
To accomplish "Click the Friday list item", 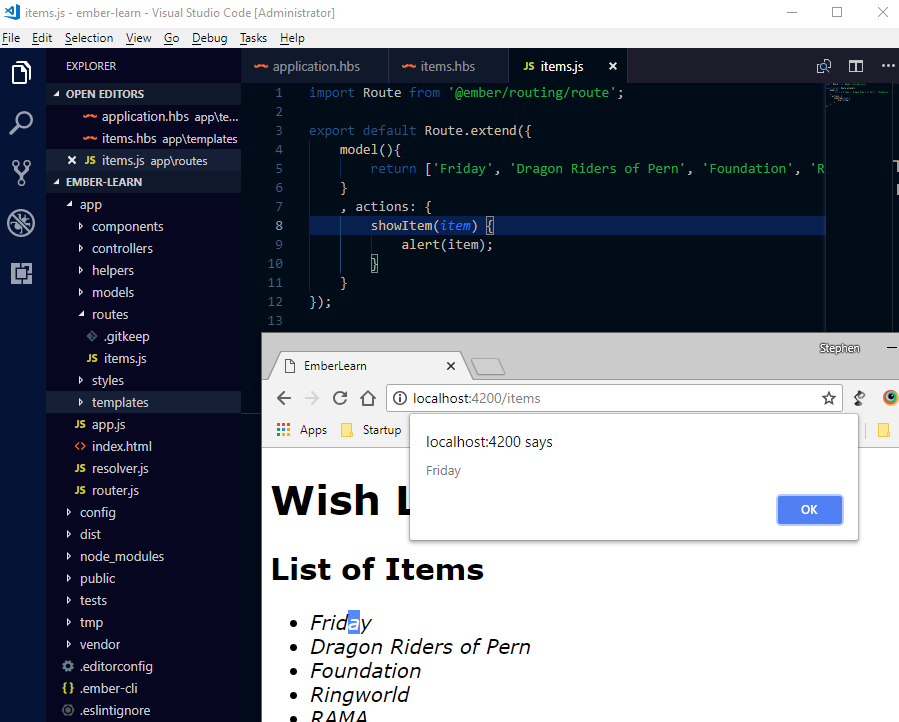I will coord(341,623).
